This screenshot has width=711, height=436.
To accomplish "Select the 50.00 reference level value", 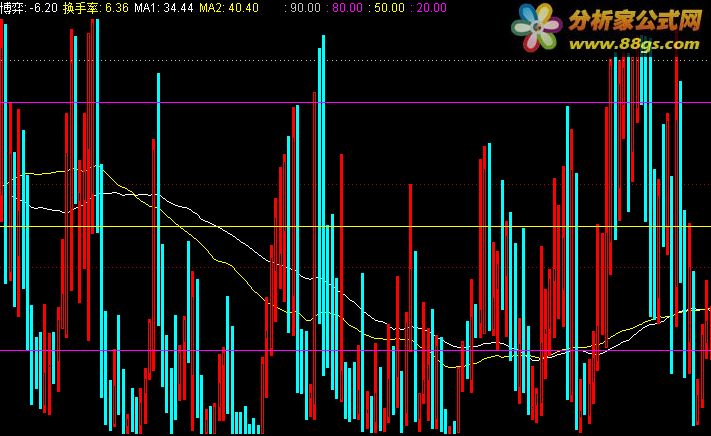I will point(390,8).
